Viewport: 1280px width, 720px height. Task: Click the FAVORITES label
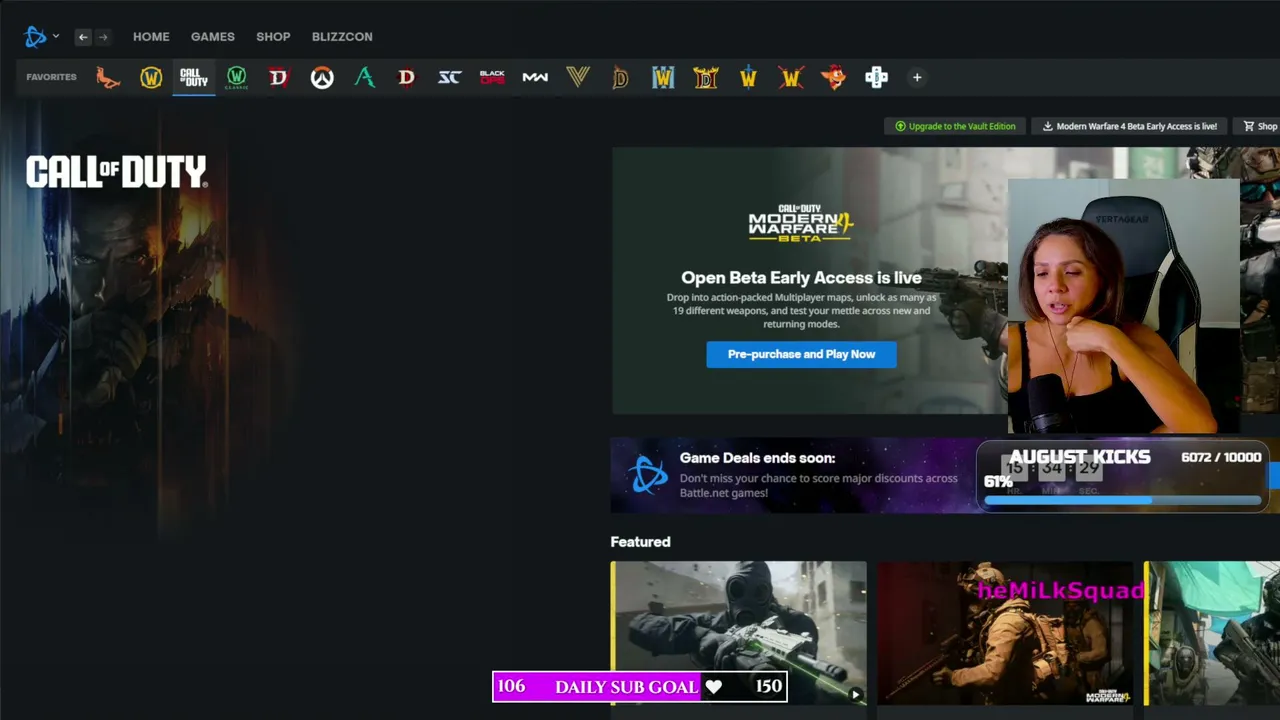pyautogui.click(x=51, y=77)
